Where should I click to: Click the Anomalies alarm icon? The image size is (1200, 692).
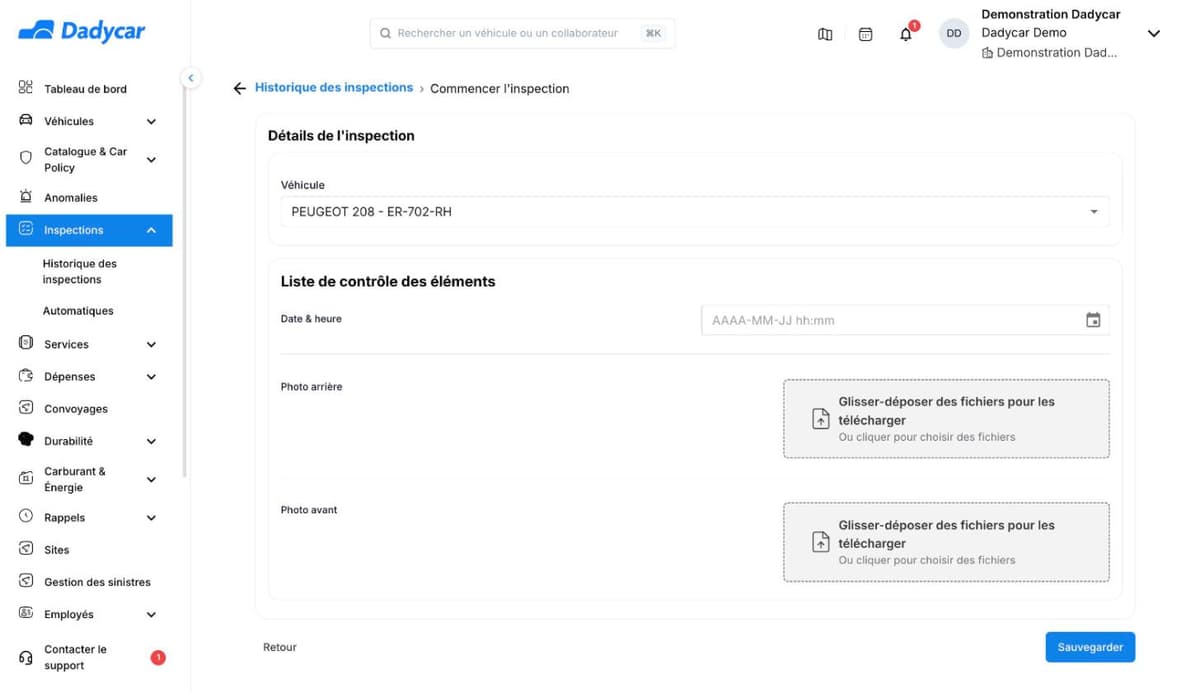pos(26,197)
